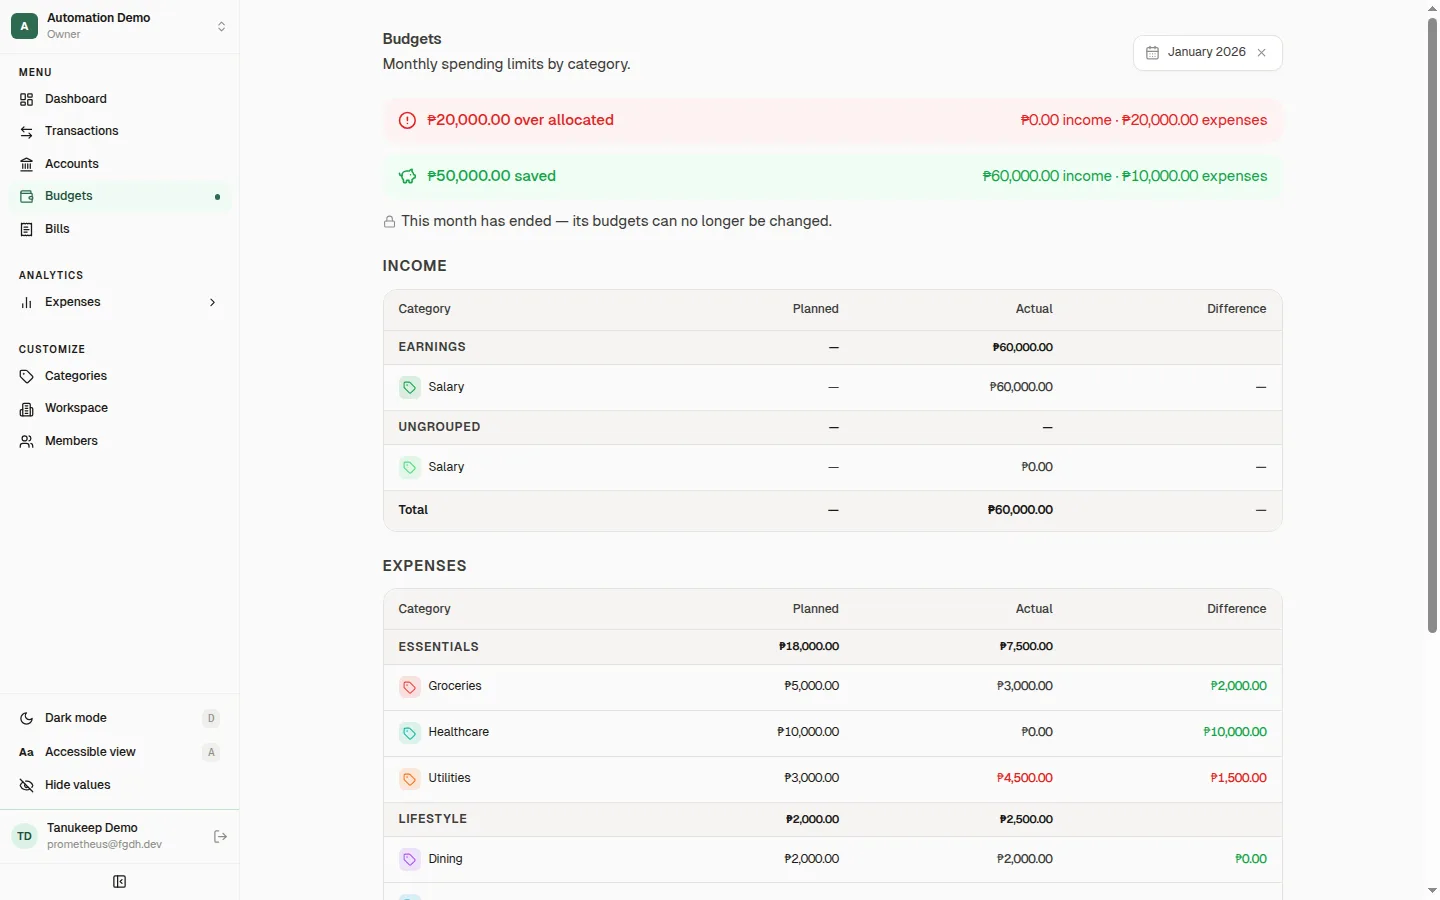Click the ₱50,000.00 saved banner text
Screen dimensions: 1440x900
(491, 176)
